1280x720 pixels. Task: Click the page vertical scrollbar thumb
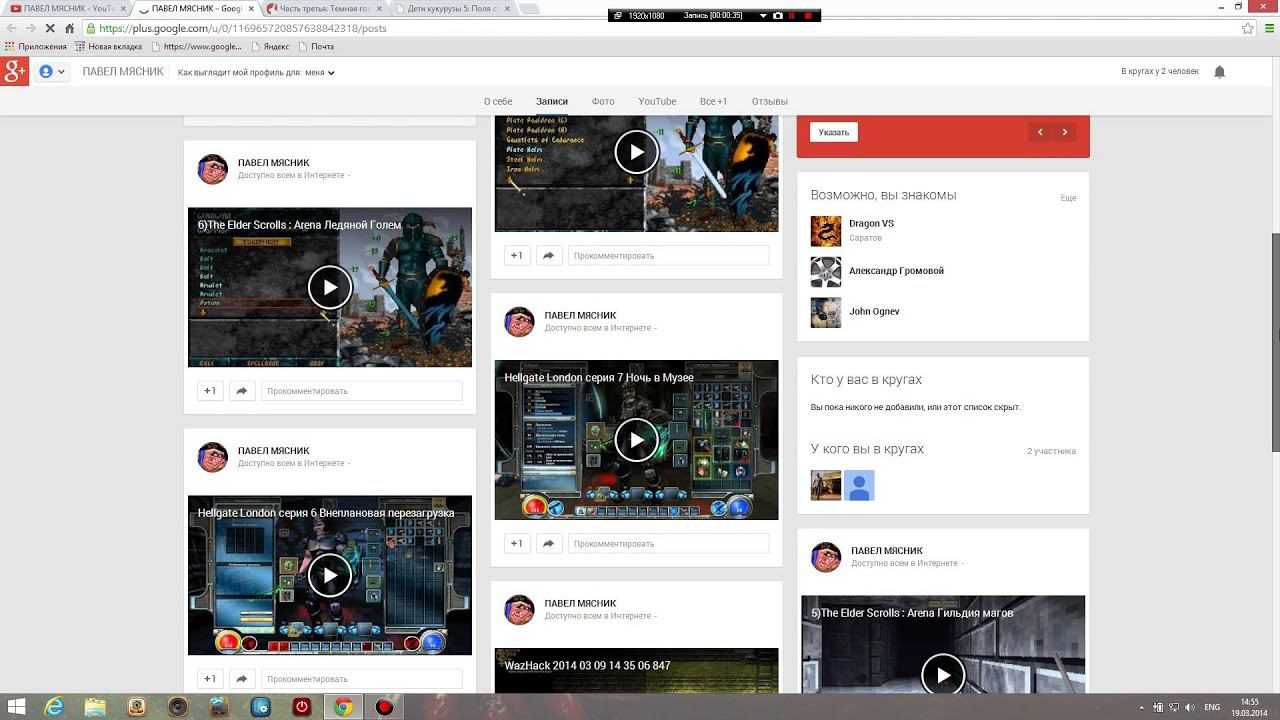click(1275, 342)
